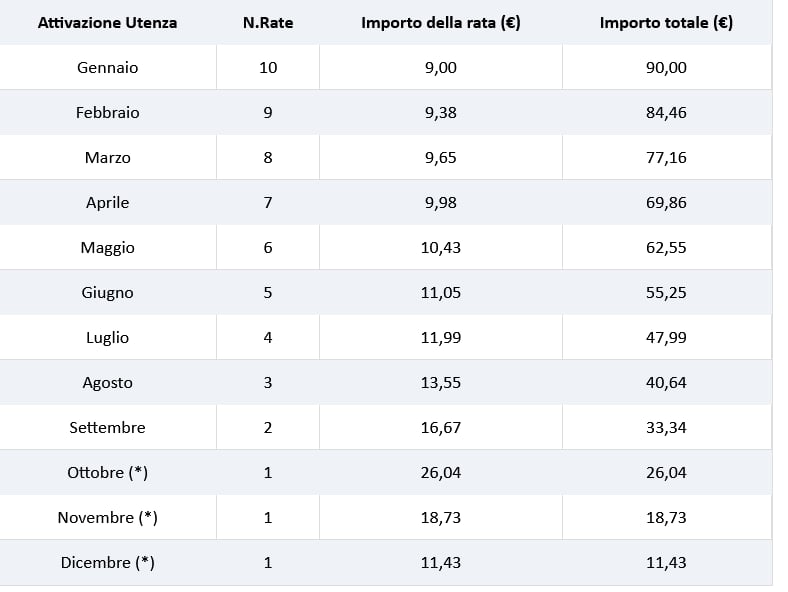788x592 pixels.
Task: Select the Gennaio row label
Action: coord(107,68)
